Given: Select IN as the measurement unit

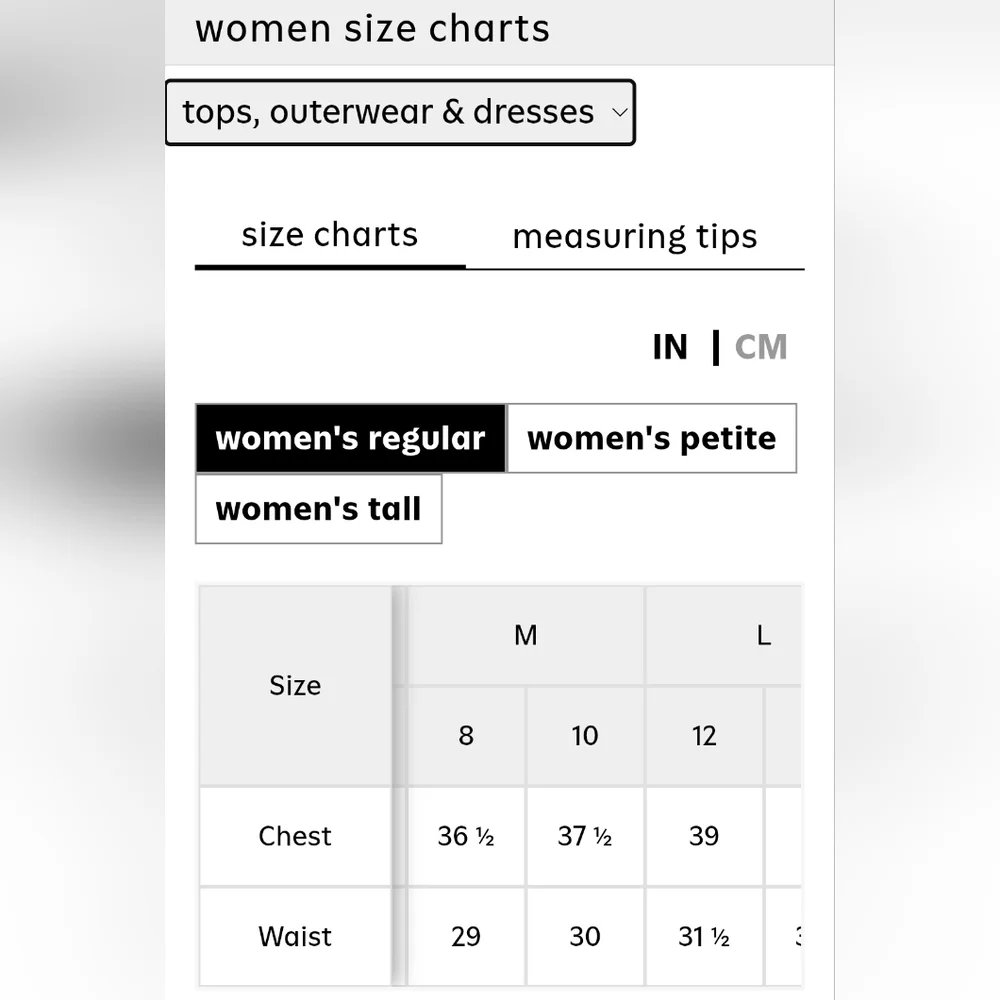Looking at the screenshot, I should tap(670, 347).
